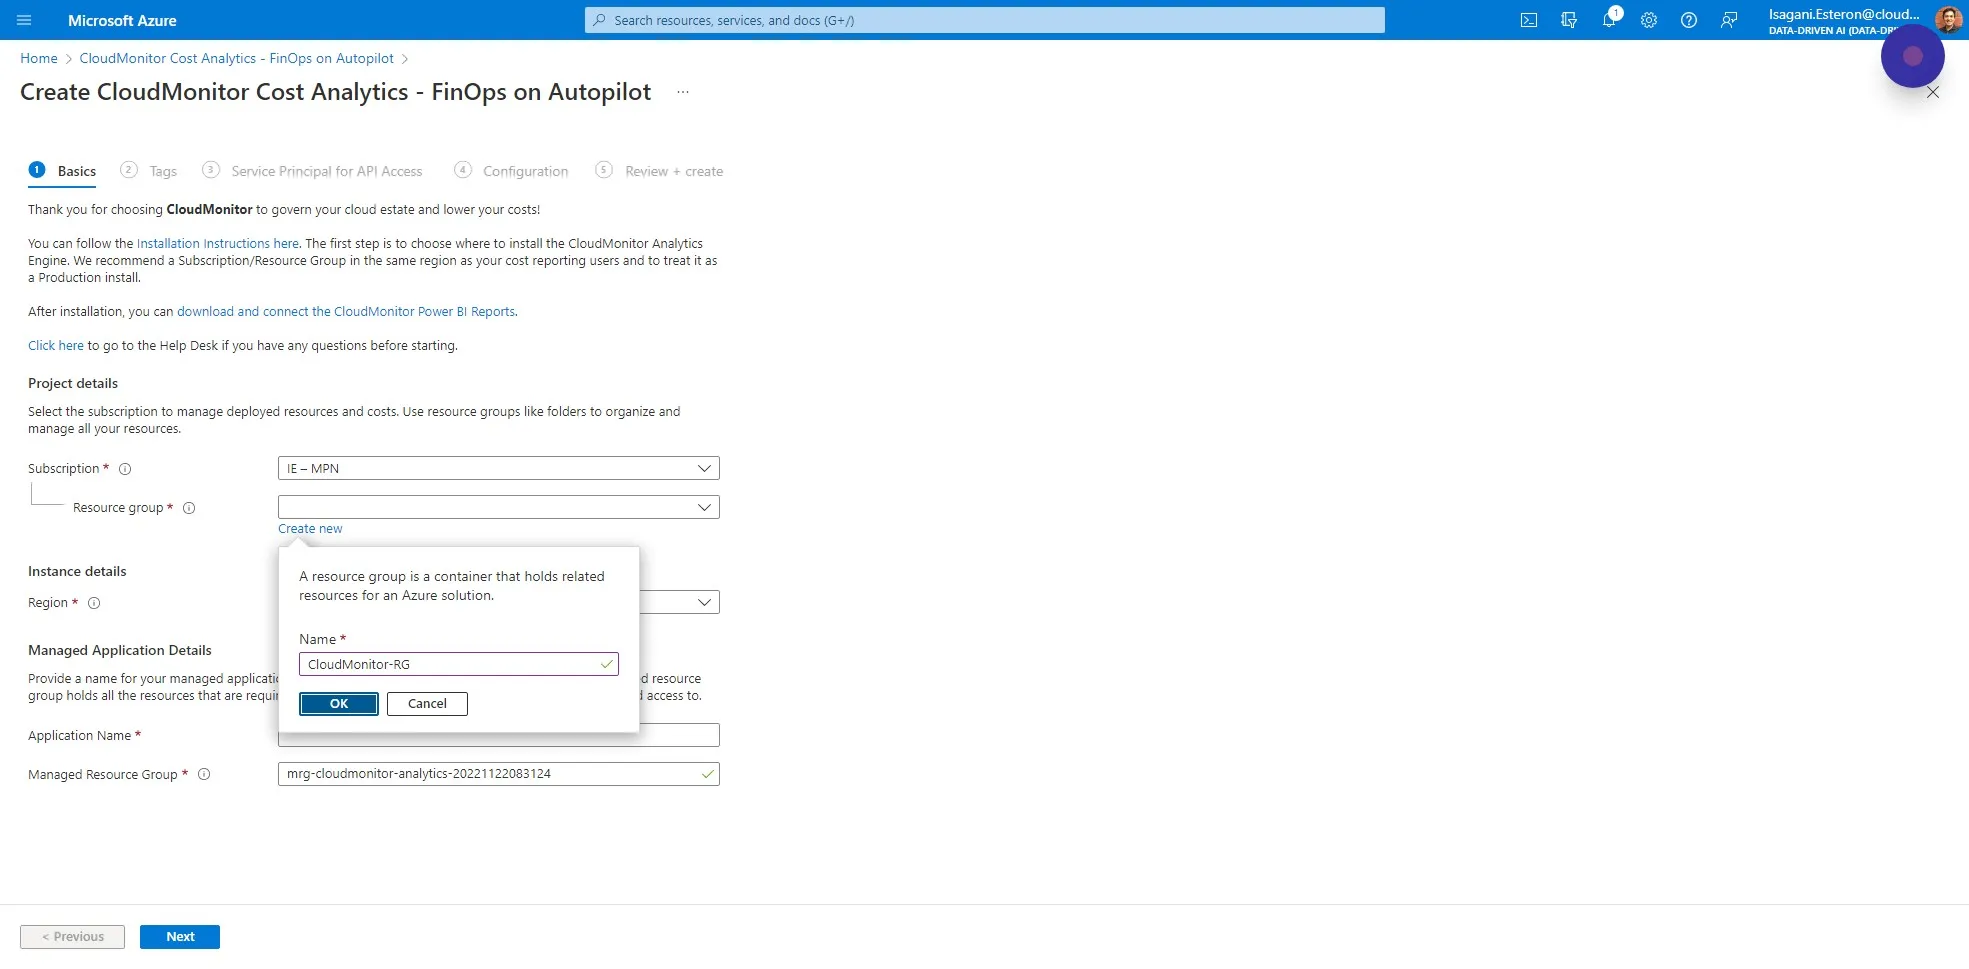Open the Installation Instructions here link
The height and width of the screenshot is (969, 1969).
(x=218, y=243)
